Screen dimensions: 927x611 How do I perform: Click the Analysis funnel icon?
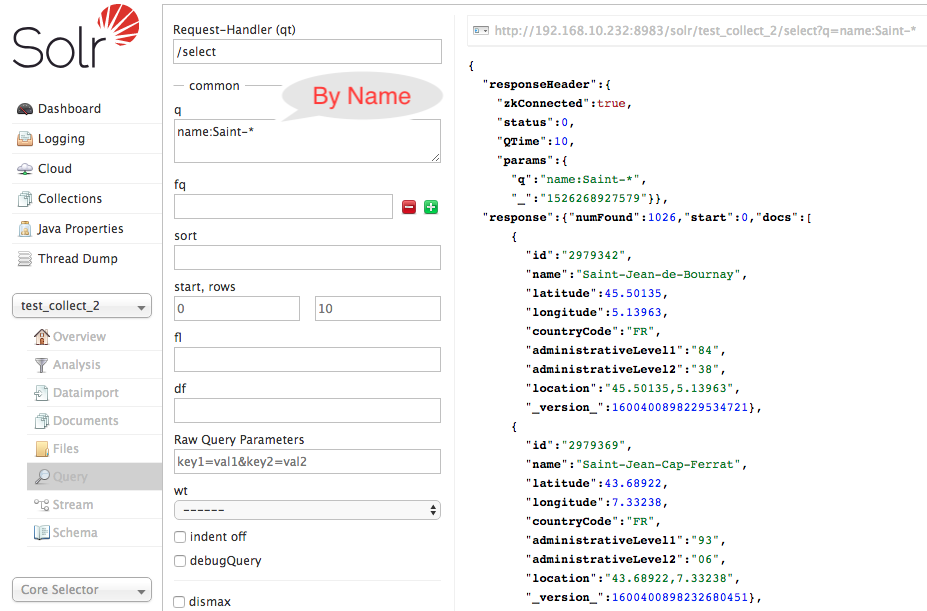pyautogui.click(x=41, y=365)
